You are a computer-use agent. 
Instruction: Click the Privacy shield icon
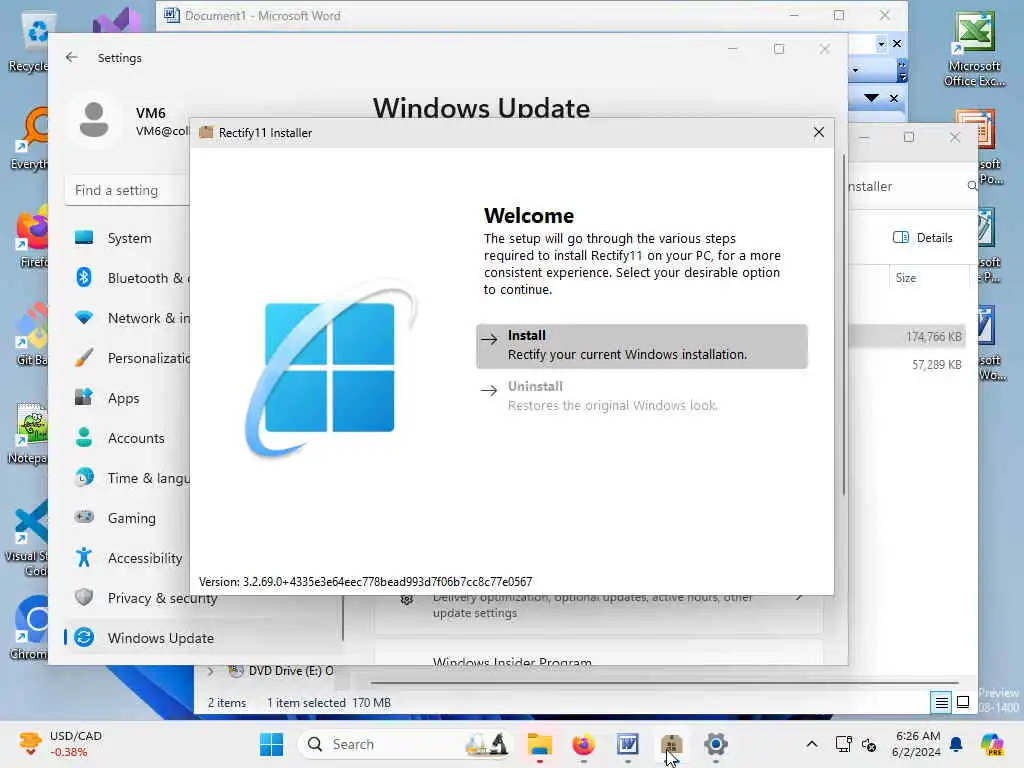point(84,597)
